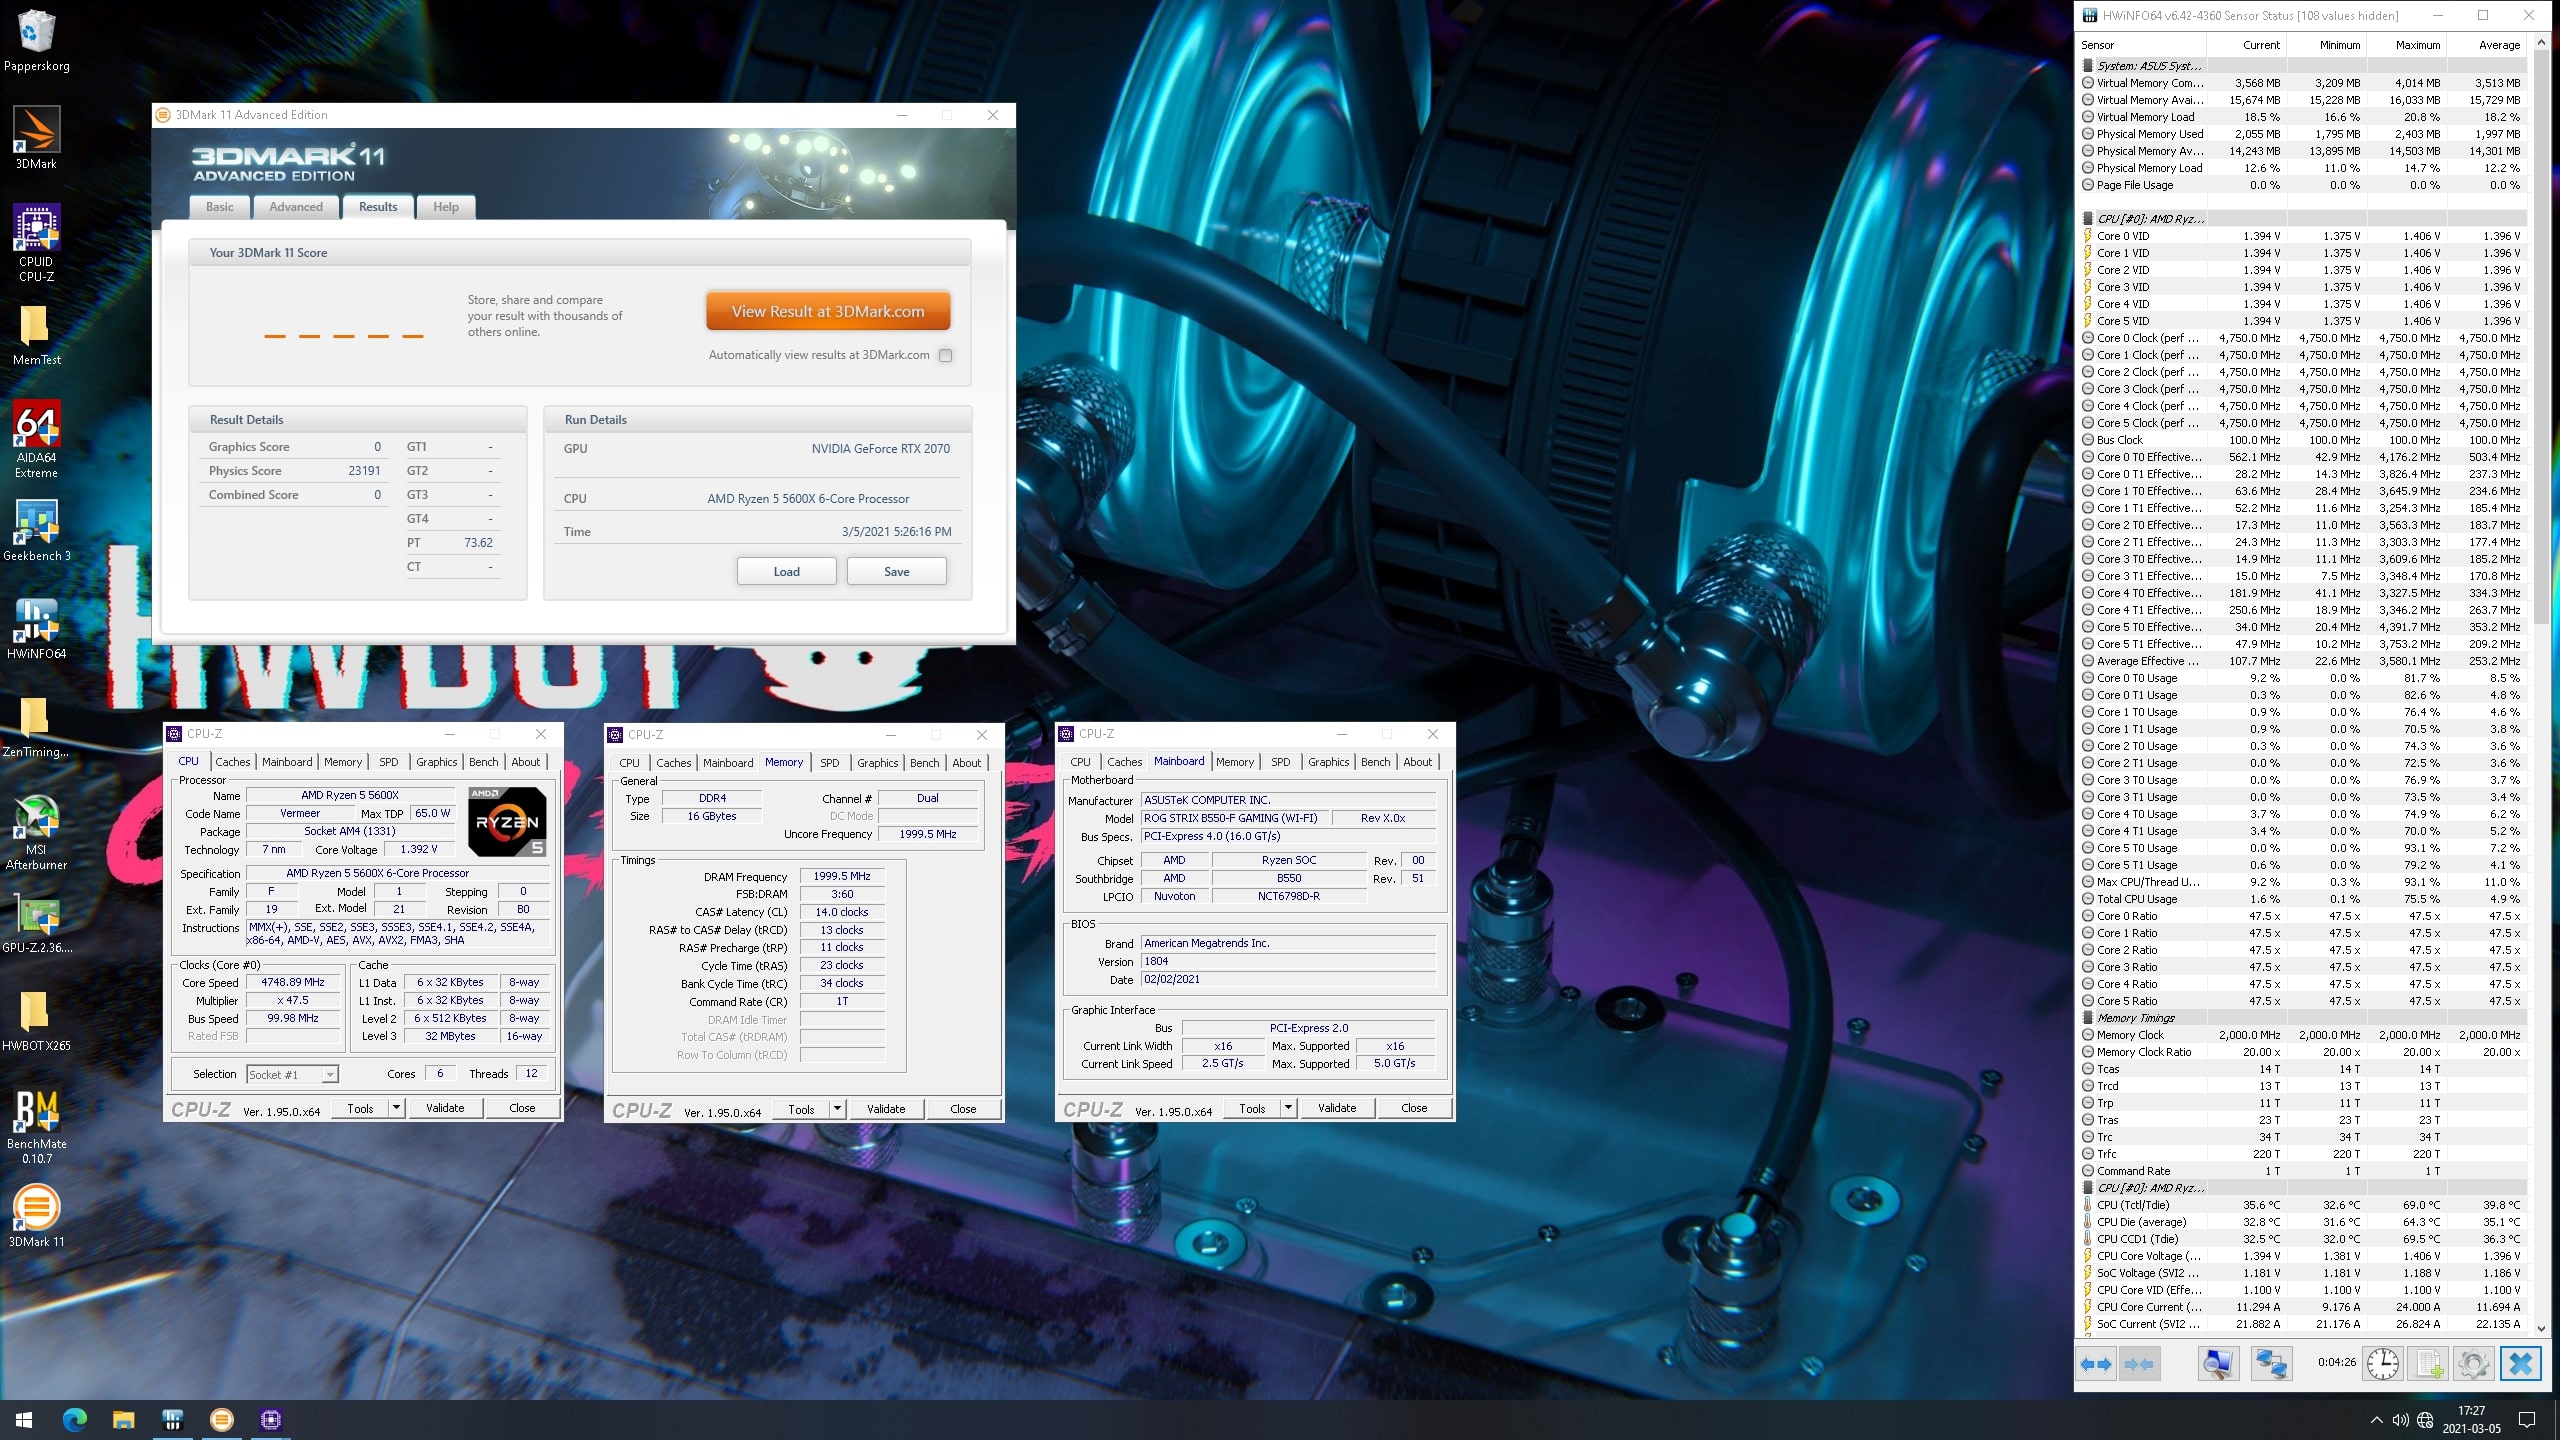2560x1440 pixels.
Task: Open Tools dropdown arrow in CPU-Z Memory window
Action: (837, 1109)
